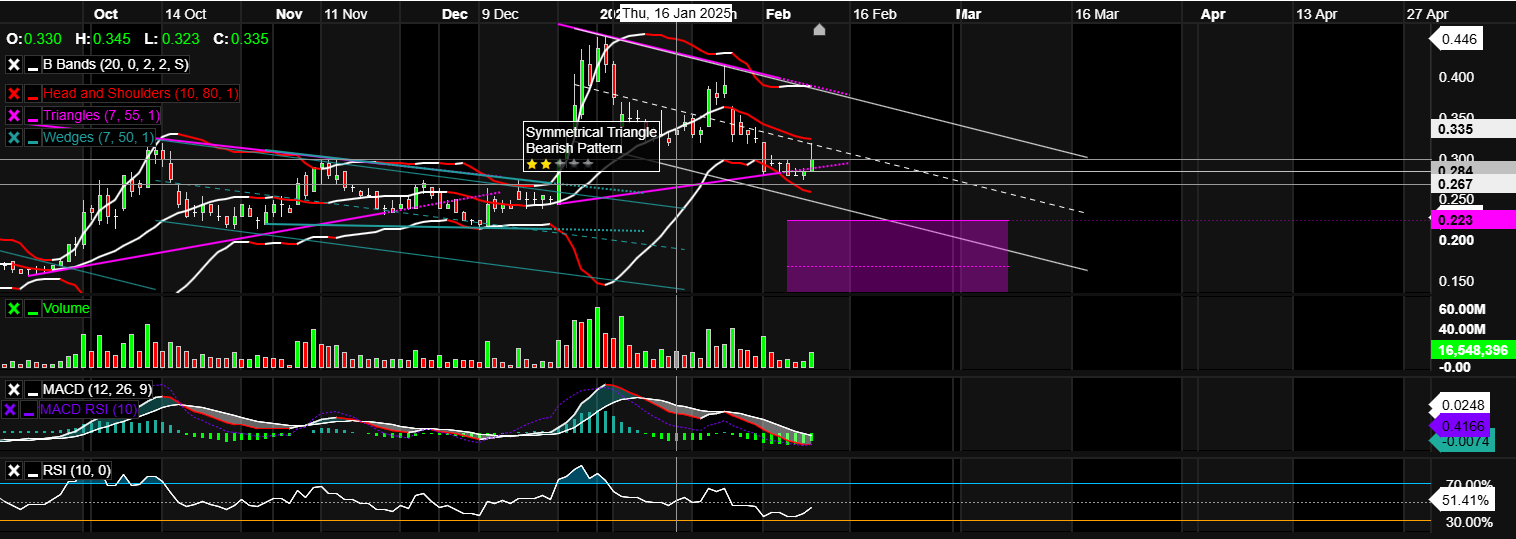Toggle Volume visibility with underscore button
The image size is (1516, 539).
click(33, 309)
